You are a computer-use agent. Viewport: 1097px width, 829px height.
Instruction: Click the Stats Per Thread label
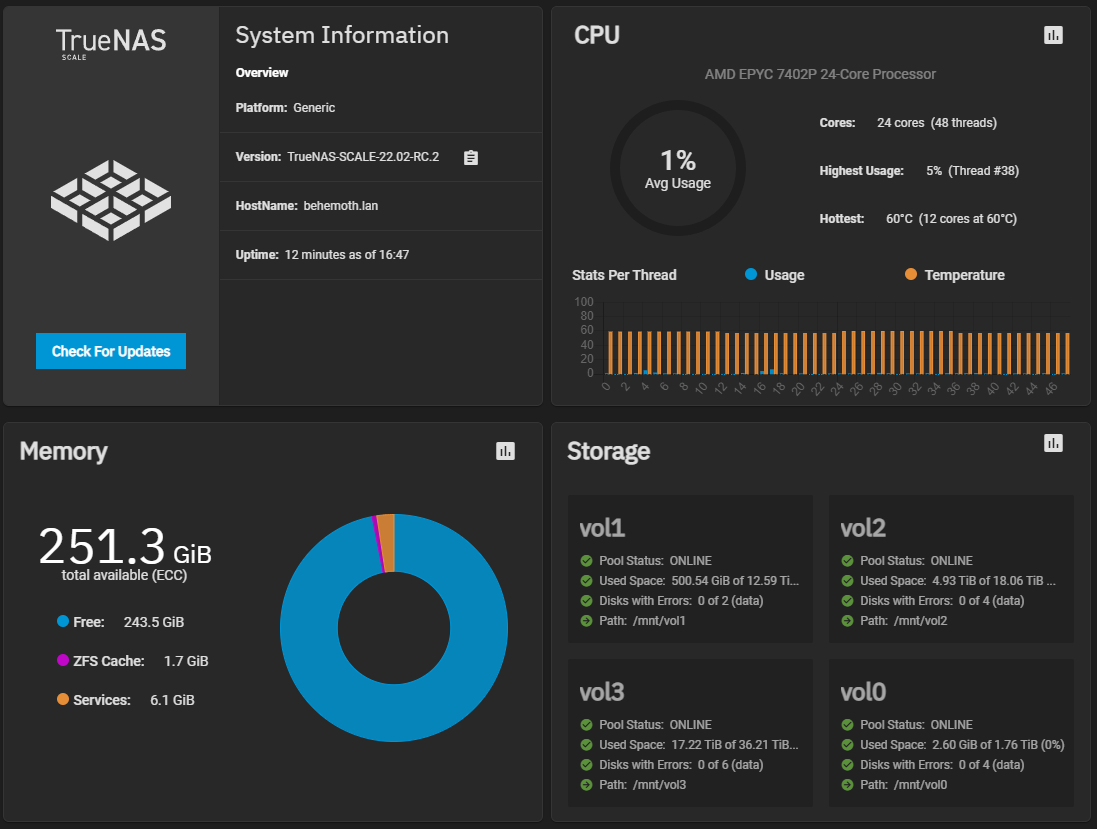point(624,275)
